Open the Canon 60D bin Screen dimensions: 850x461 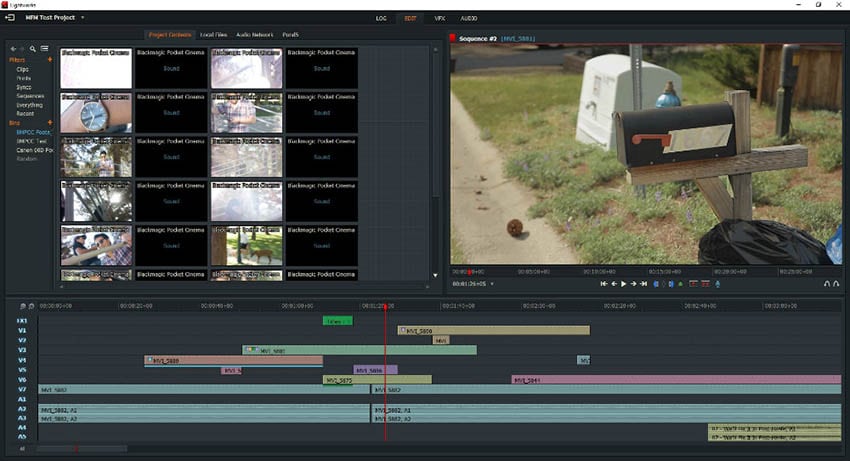pos(34,150)
